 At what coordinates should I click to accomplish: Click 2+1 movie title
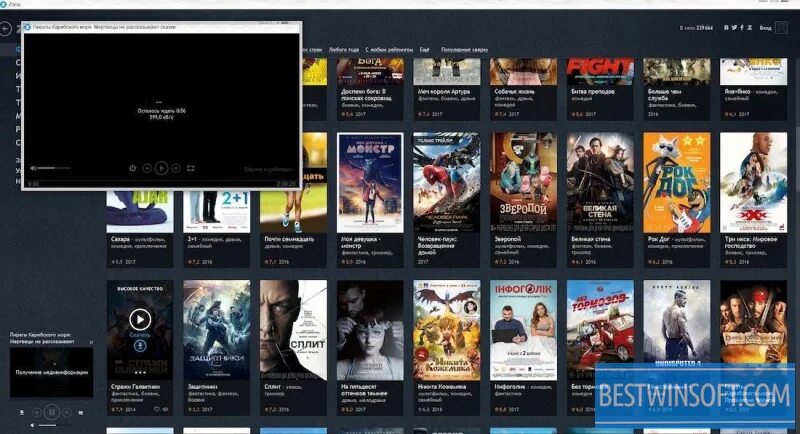point(192,239)
